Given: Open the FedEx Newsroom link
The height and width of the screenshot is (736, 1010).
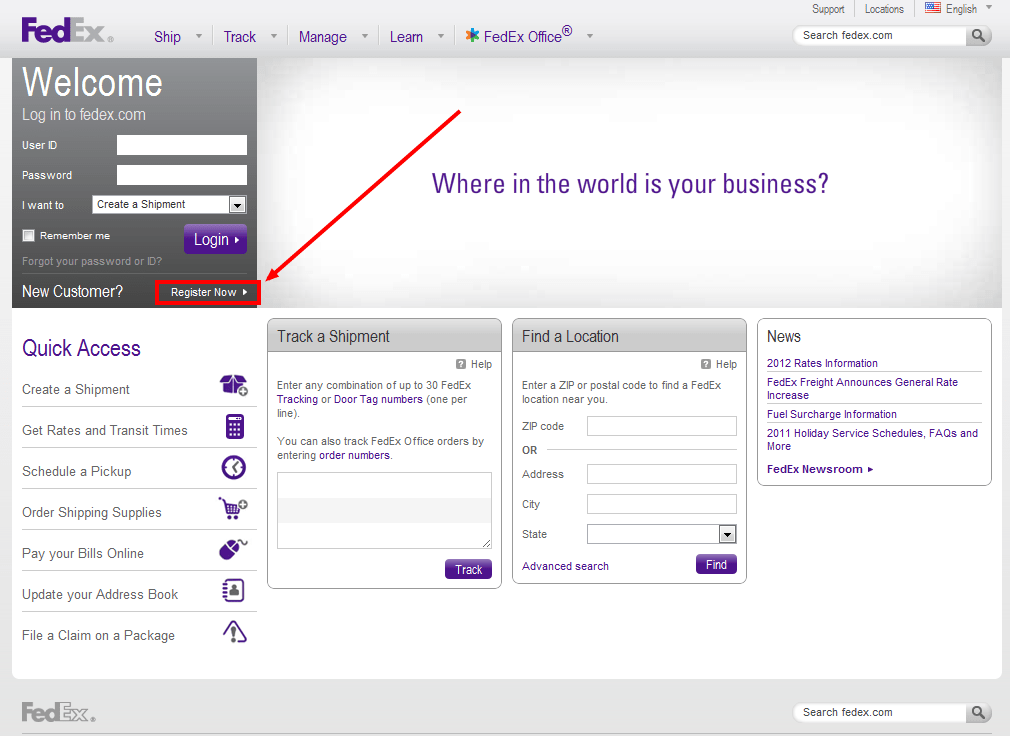Looking at the screenshot, I should coord(819,469).
